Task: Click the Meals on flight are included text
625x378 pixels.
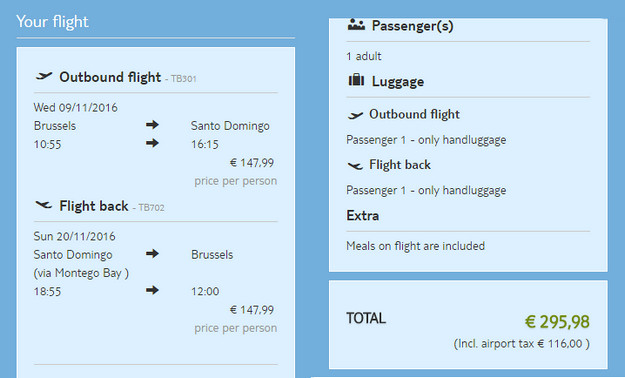Action: (x=415, y=246)
